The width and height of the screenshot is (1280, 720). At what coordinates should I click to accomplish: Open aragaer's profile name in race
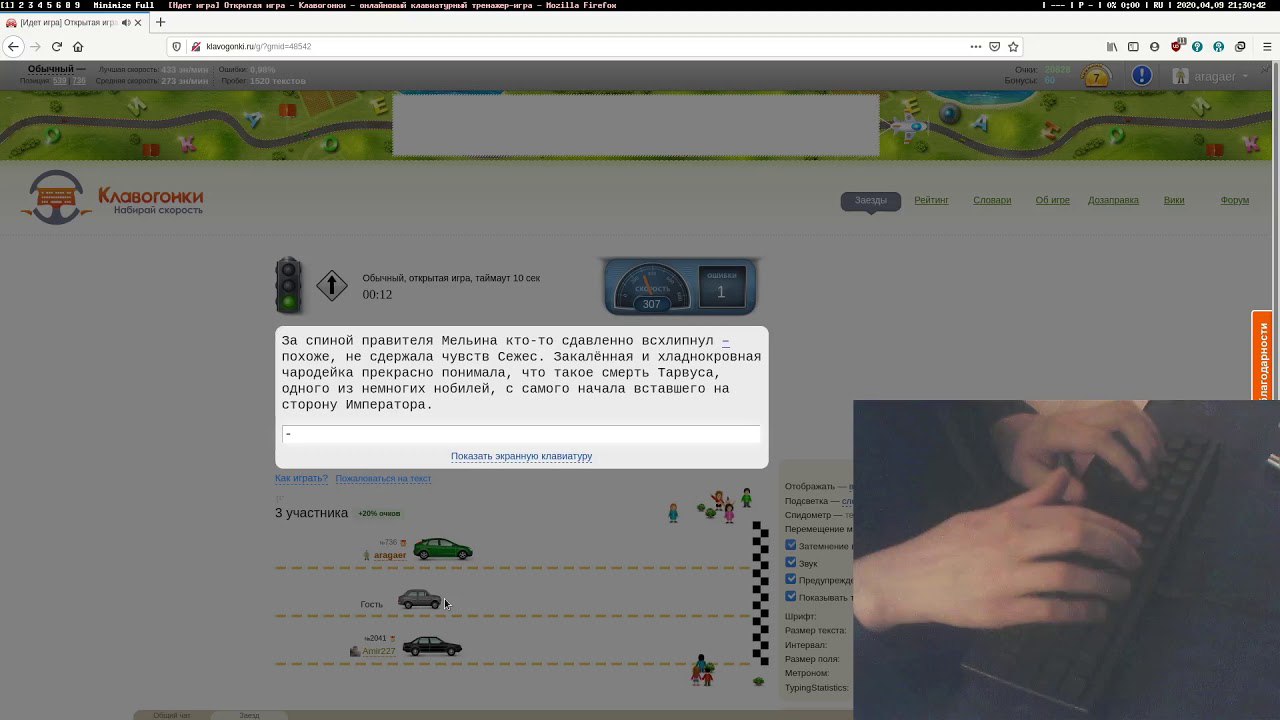point(390,555)
